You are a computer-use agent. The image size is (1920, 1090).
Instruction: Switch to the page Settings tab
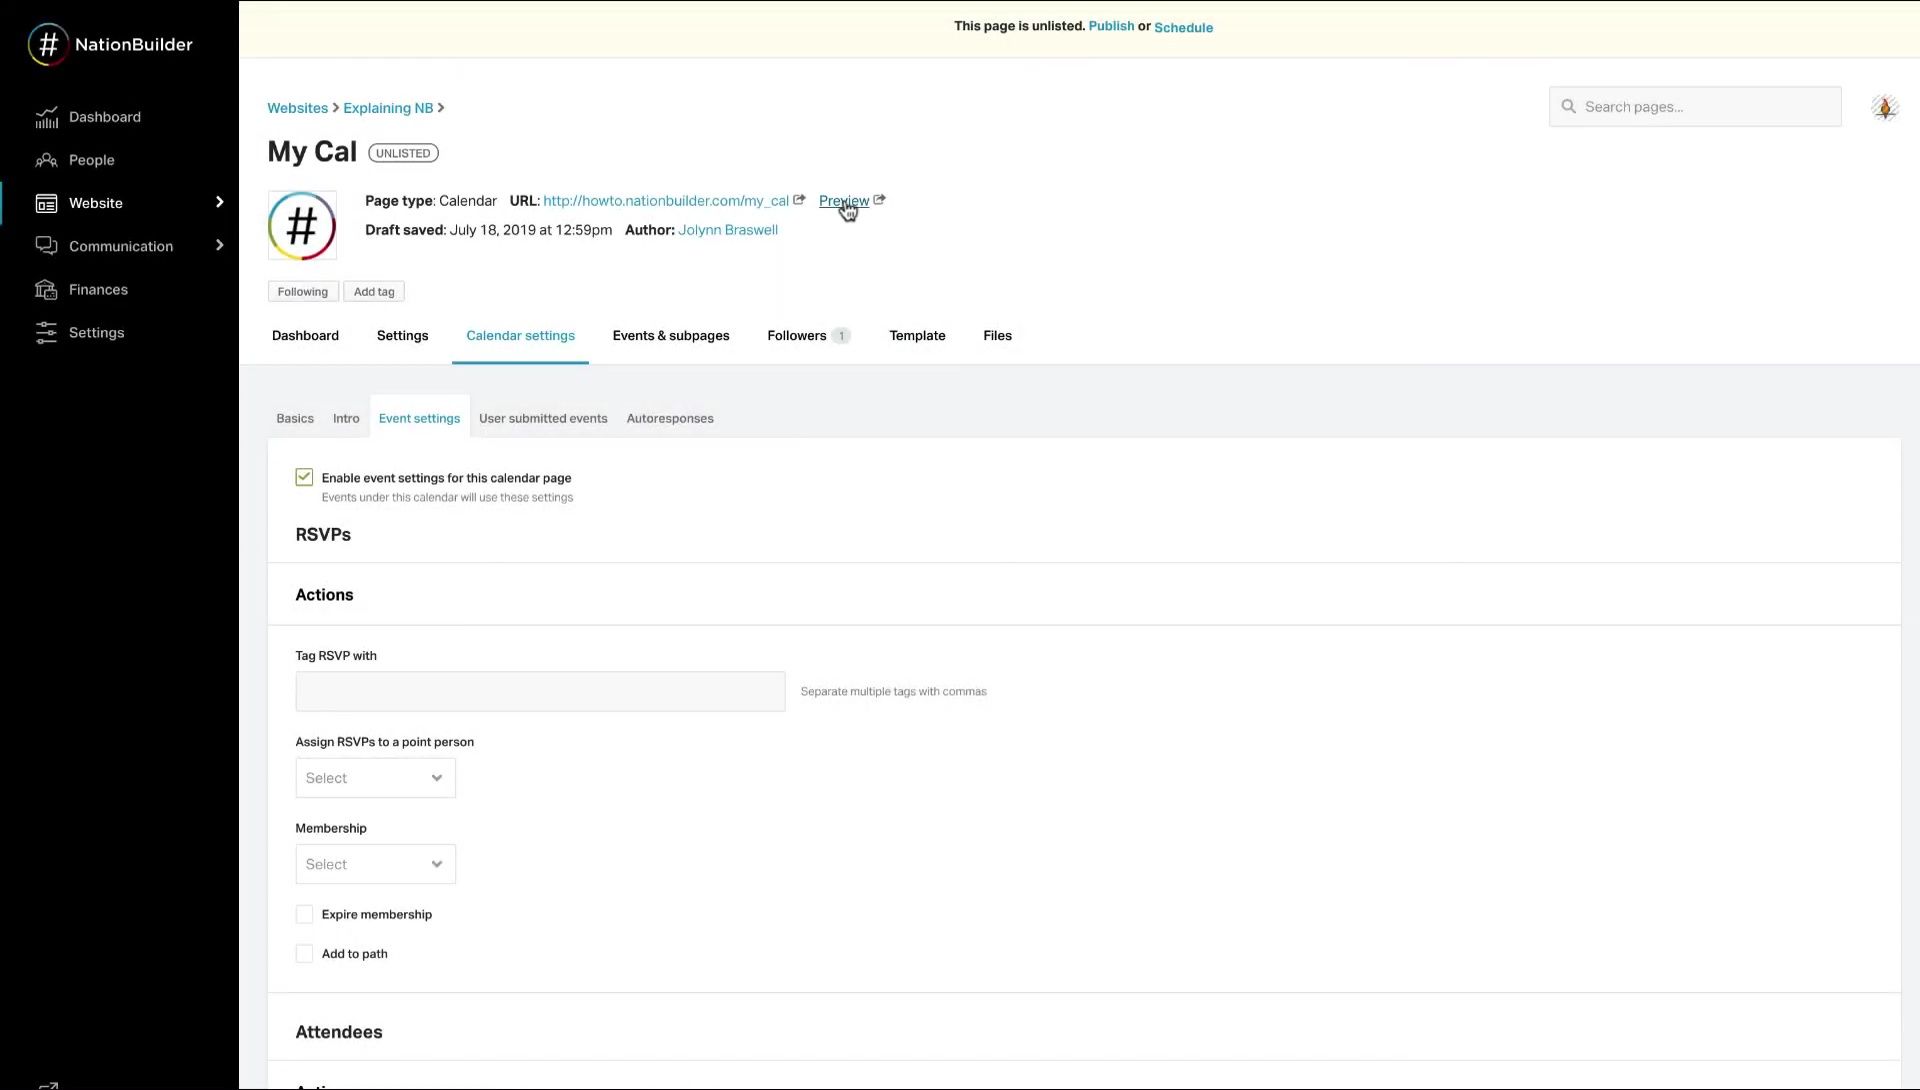402,336
